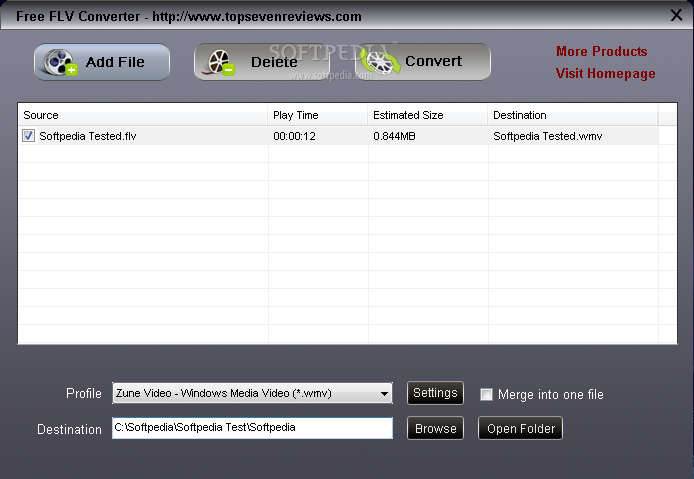Click the Delete film reel icon
Screen dimensions: 694x479
220,62
